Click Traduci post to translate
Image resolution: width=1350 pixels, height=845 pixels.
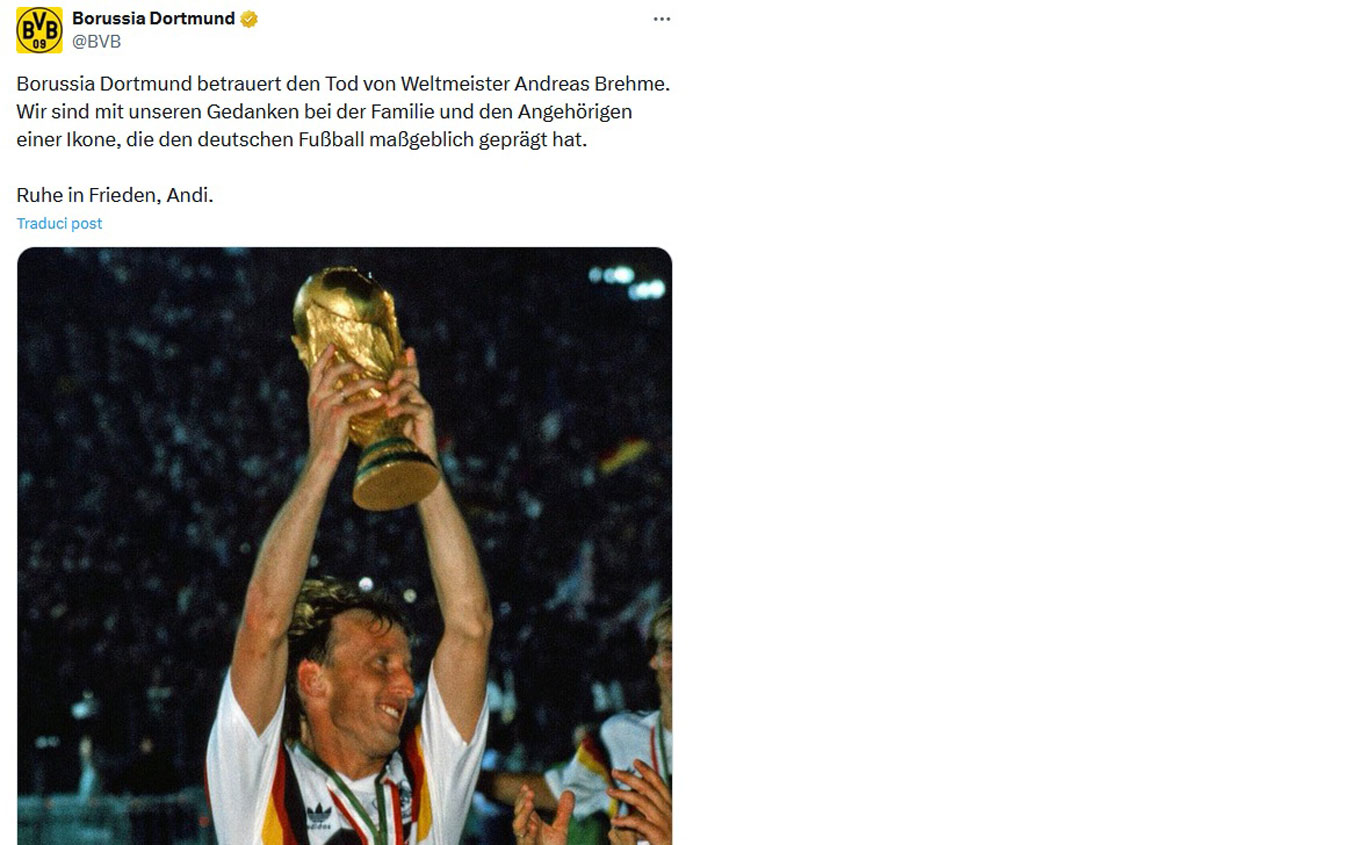(59, 223)
